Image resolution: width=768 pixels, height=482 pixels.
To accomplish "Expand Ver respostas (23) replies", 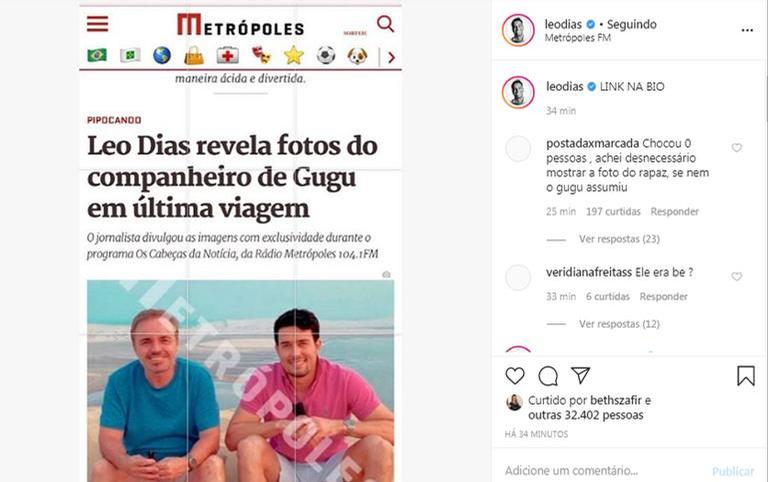I will click(619, 239).
